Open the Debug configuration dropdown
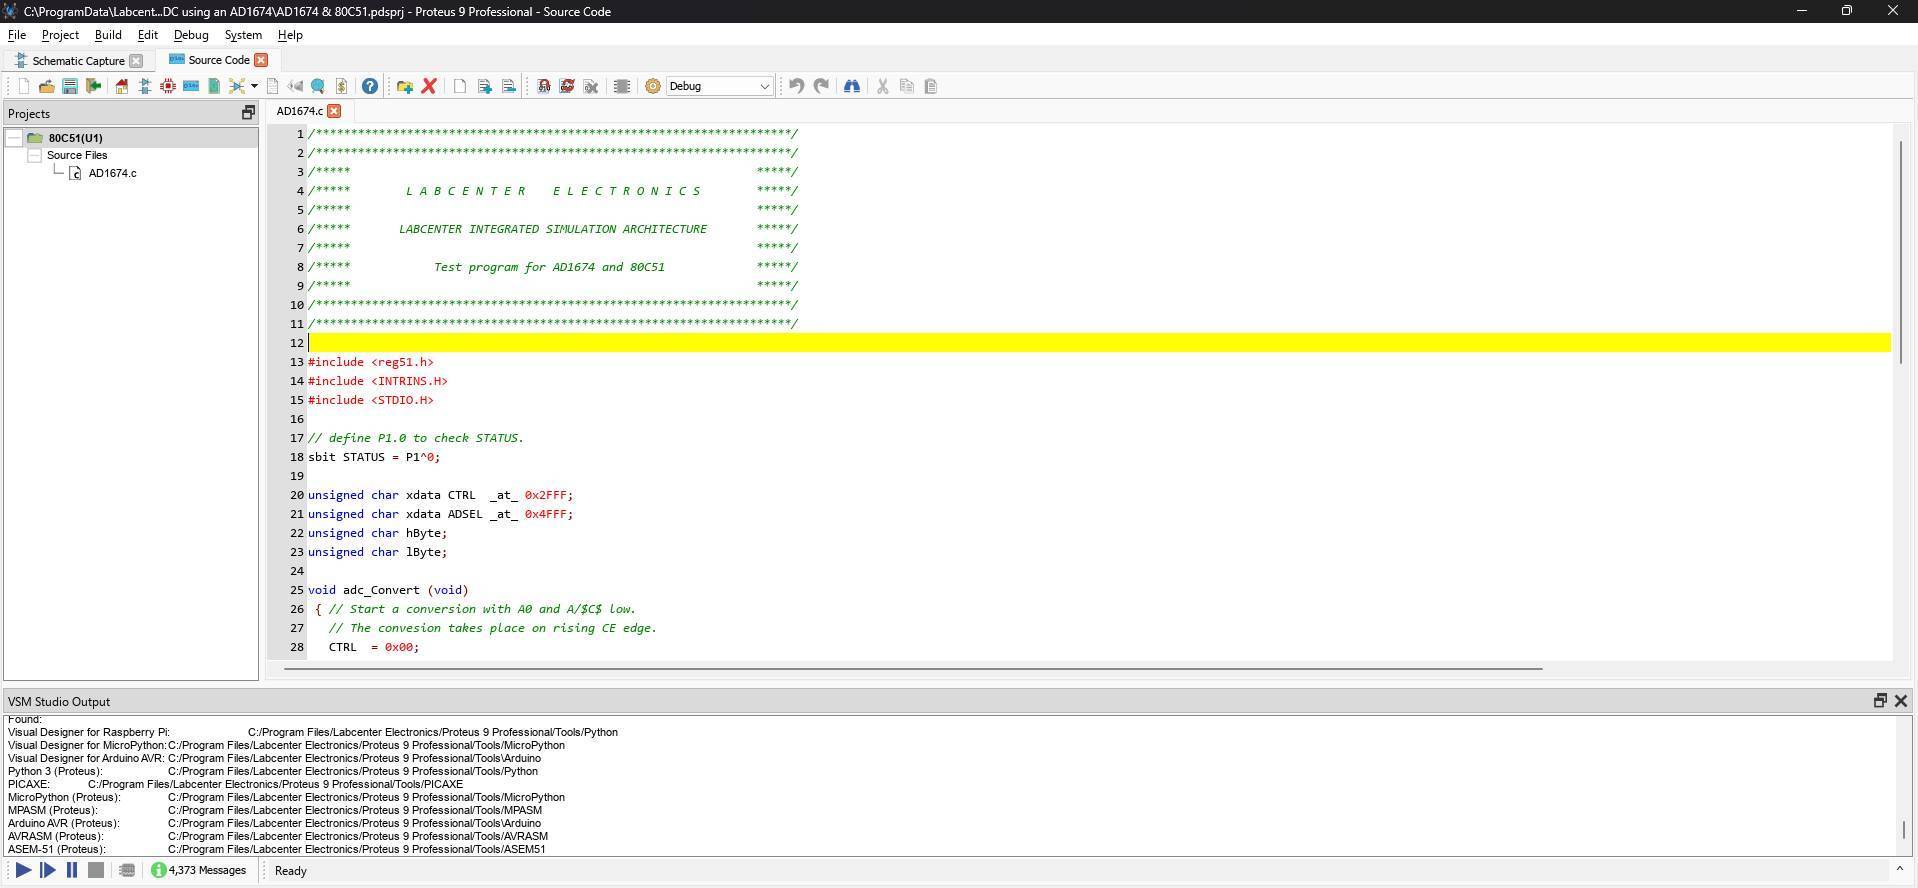1918x888 pixels. pyautogui.click(x=720, y=86)
